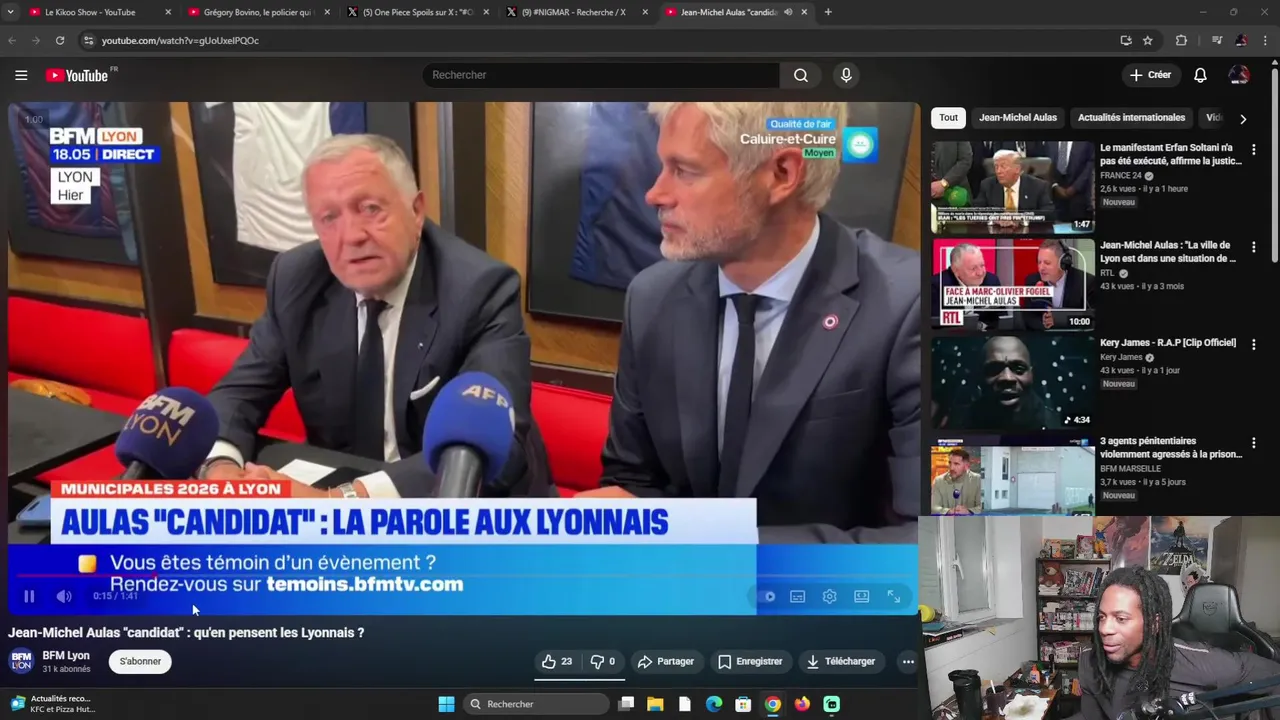Bookmark this page with the star icon
This screenshot has width=1280, height=720.
pos(1148,40)
